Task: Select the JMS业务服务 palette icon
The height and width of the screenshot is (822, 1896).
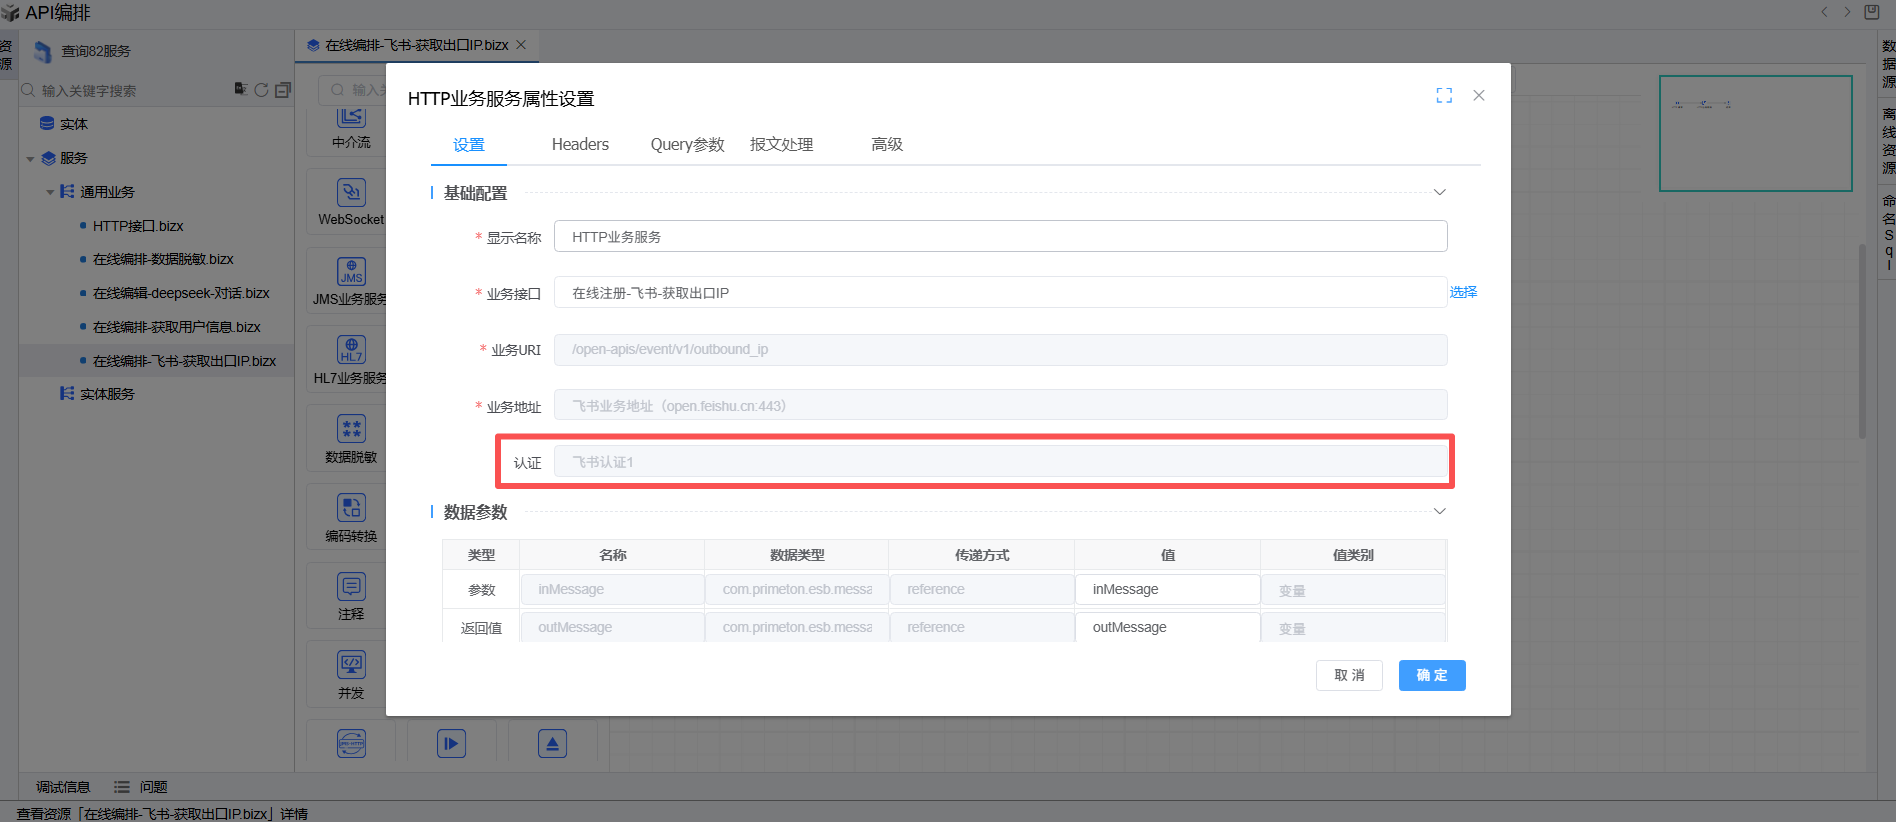Action: [351, 272]
